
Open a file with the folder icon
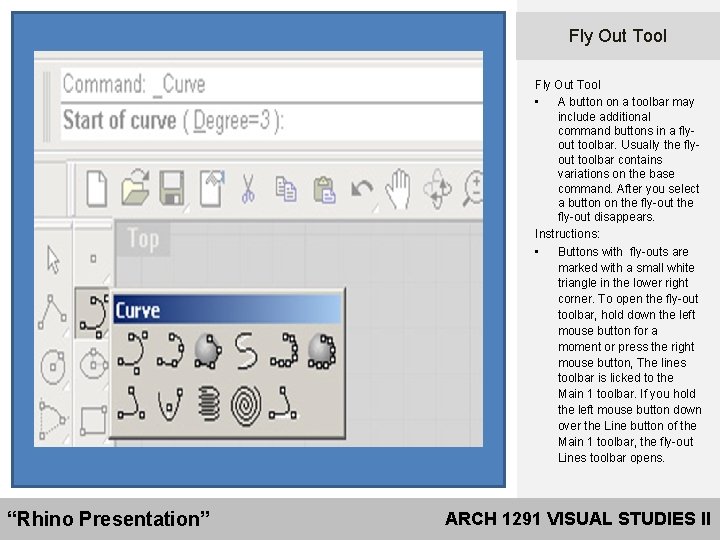[x=135, y=187]
